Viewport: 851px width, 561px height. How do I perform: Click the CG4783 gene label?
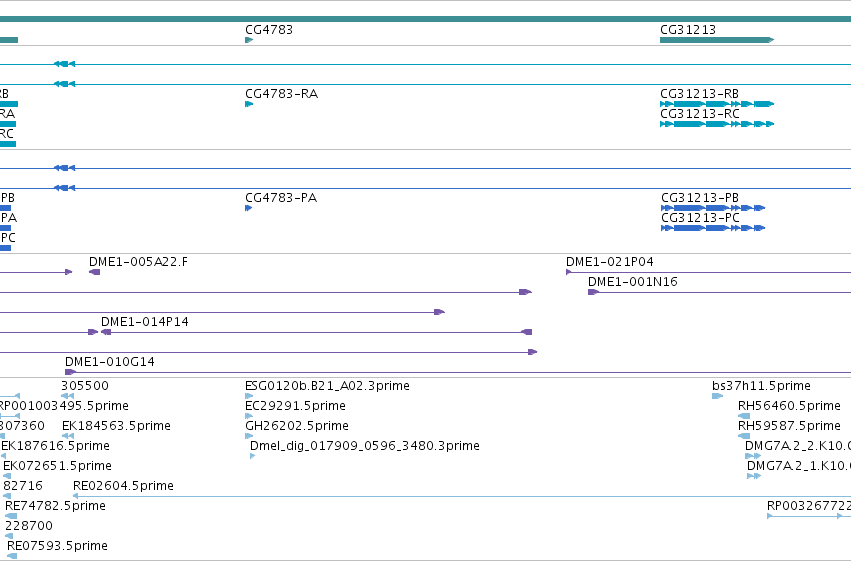click(269, 30)
